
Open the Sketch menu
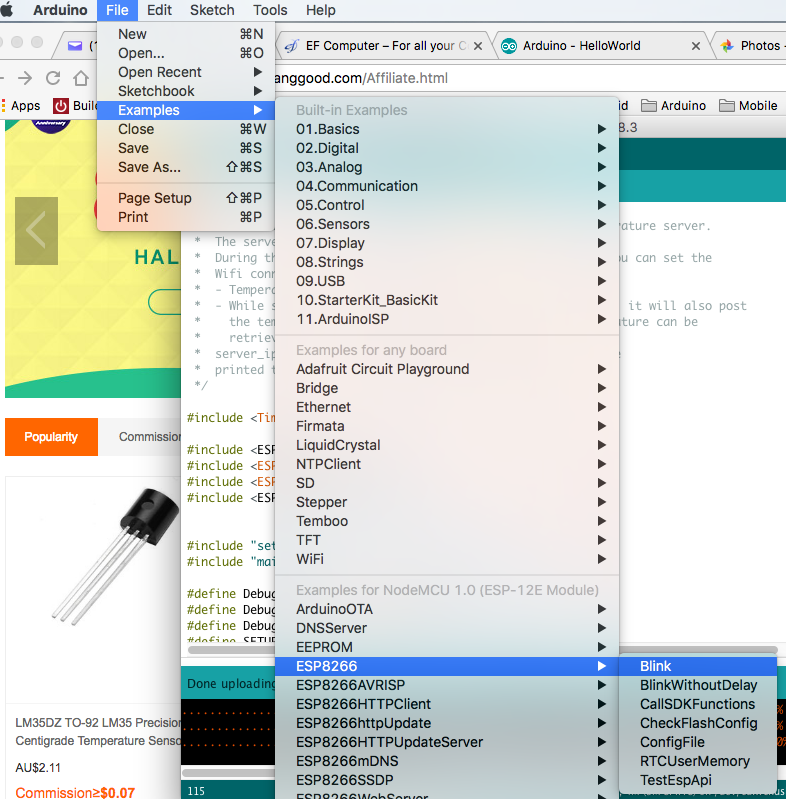[212, 10]
